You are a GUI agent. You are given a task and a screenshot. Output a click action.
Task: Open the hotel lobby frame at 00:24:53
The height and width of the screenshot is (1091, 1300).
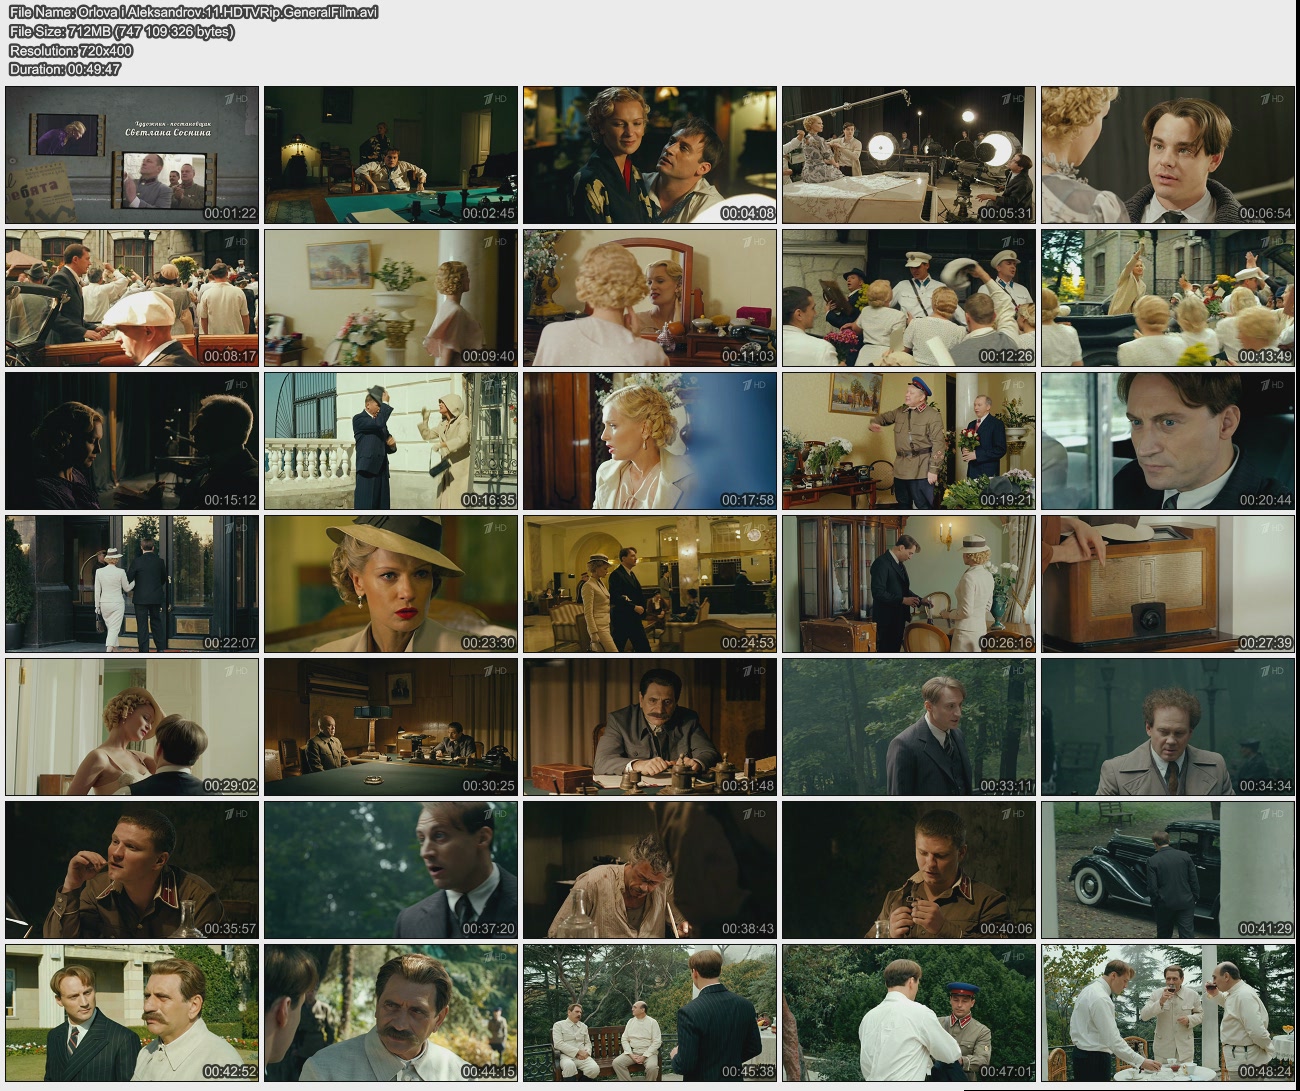(x=650, y=584)
